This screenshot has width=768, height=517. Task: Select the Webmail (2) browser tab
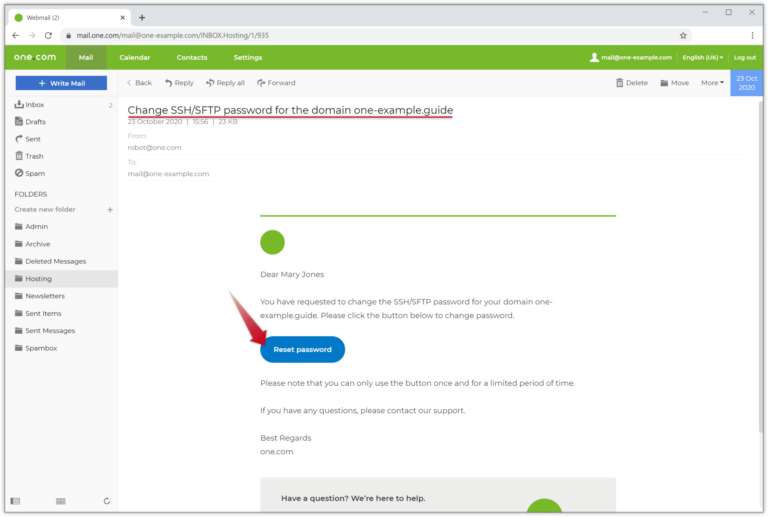(x=70, y=18)
